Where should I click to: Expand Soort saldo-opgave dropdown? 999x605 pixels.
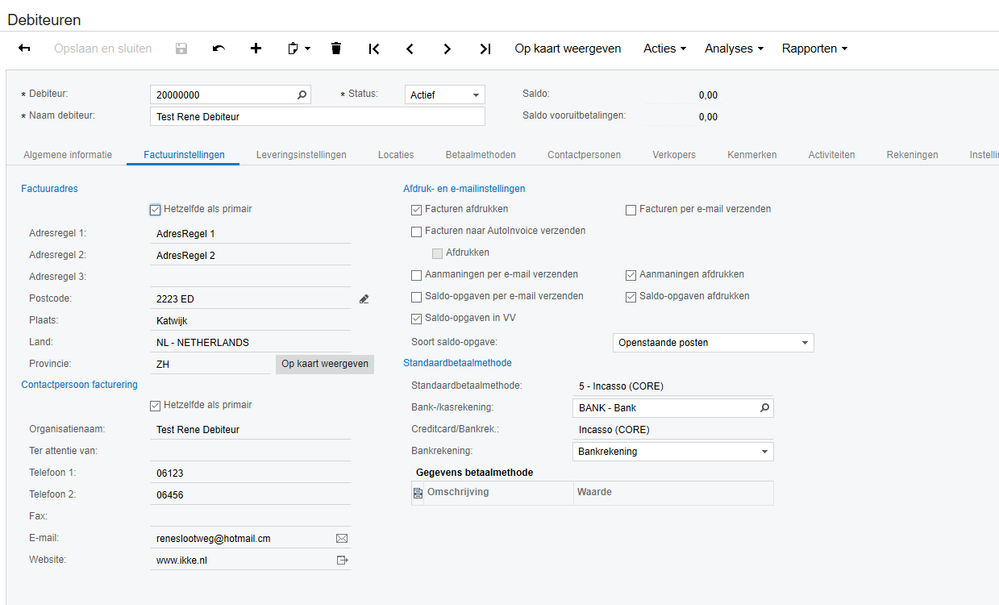click(x=805, y=343)
